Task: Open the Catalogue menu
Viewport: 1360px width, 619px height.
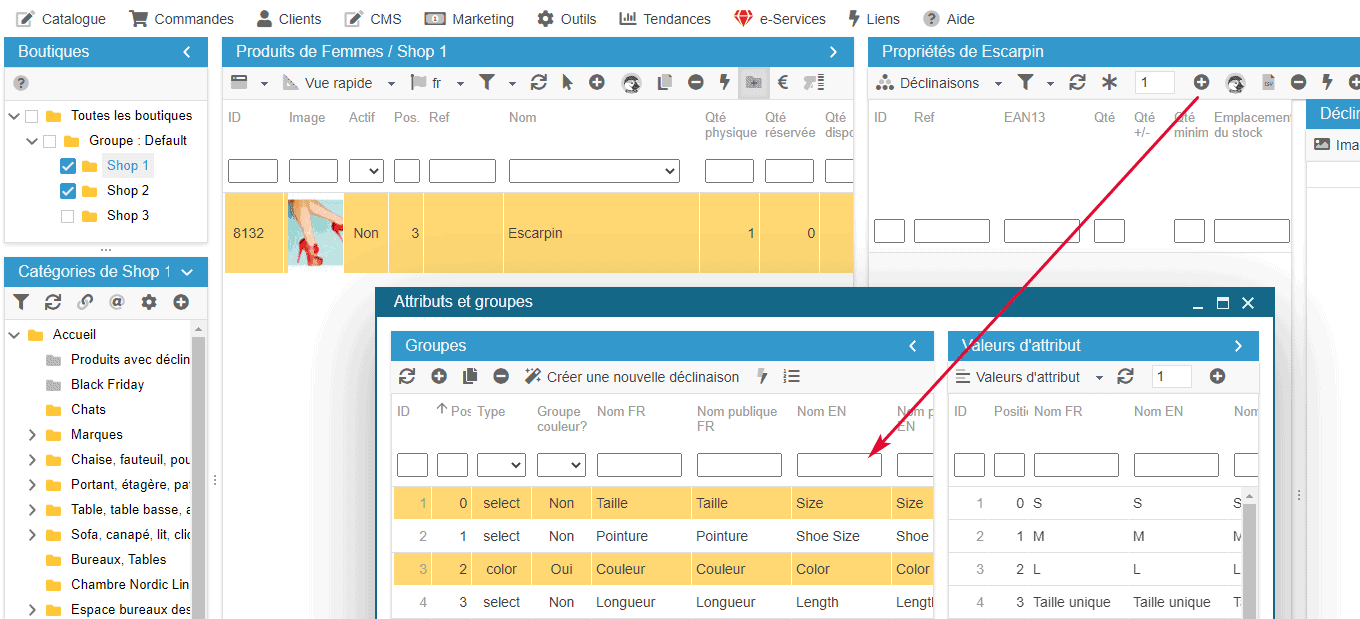Action: pyautogui.click(x=61, y=19)
